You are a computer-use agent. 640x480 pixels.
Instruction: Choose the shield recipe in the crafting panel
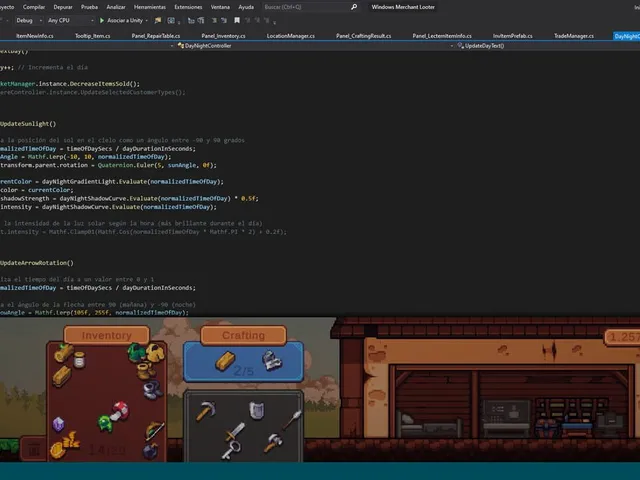(257, 410)
